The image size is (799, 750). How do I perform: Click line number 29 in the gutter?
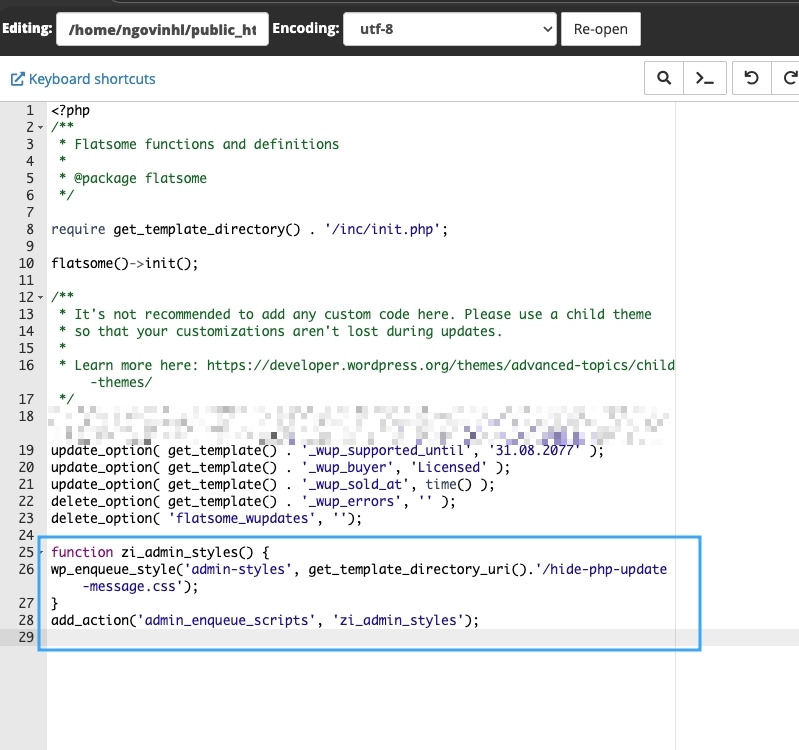[x=26, y=637]
